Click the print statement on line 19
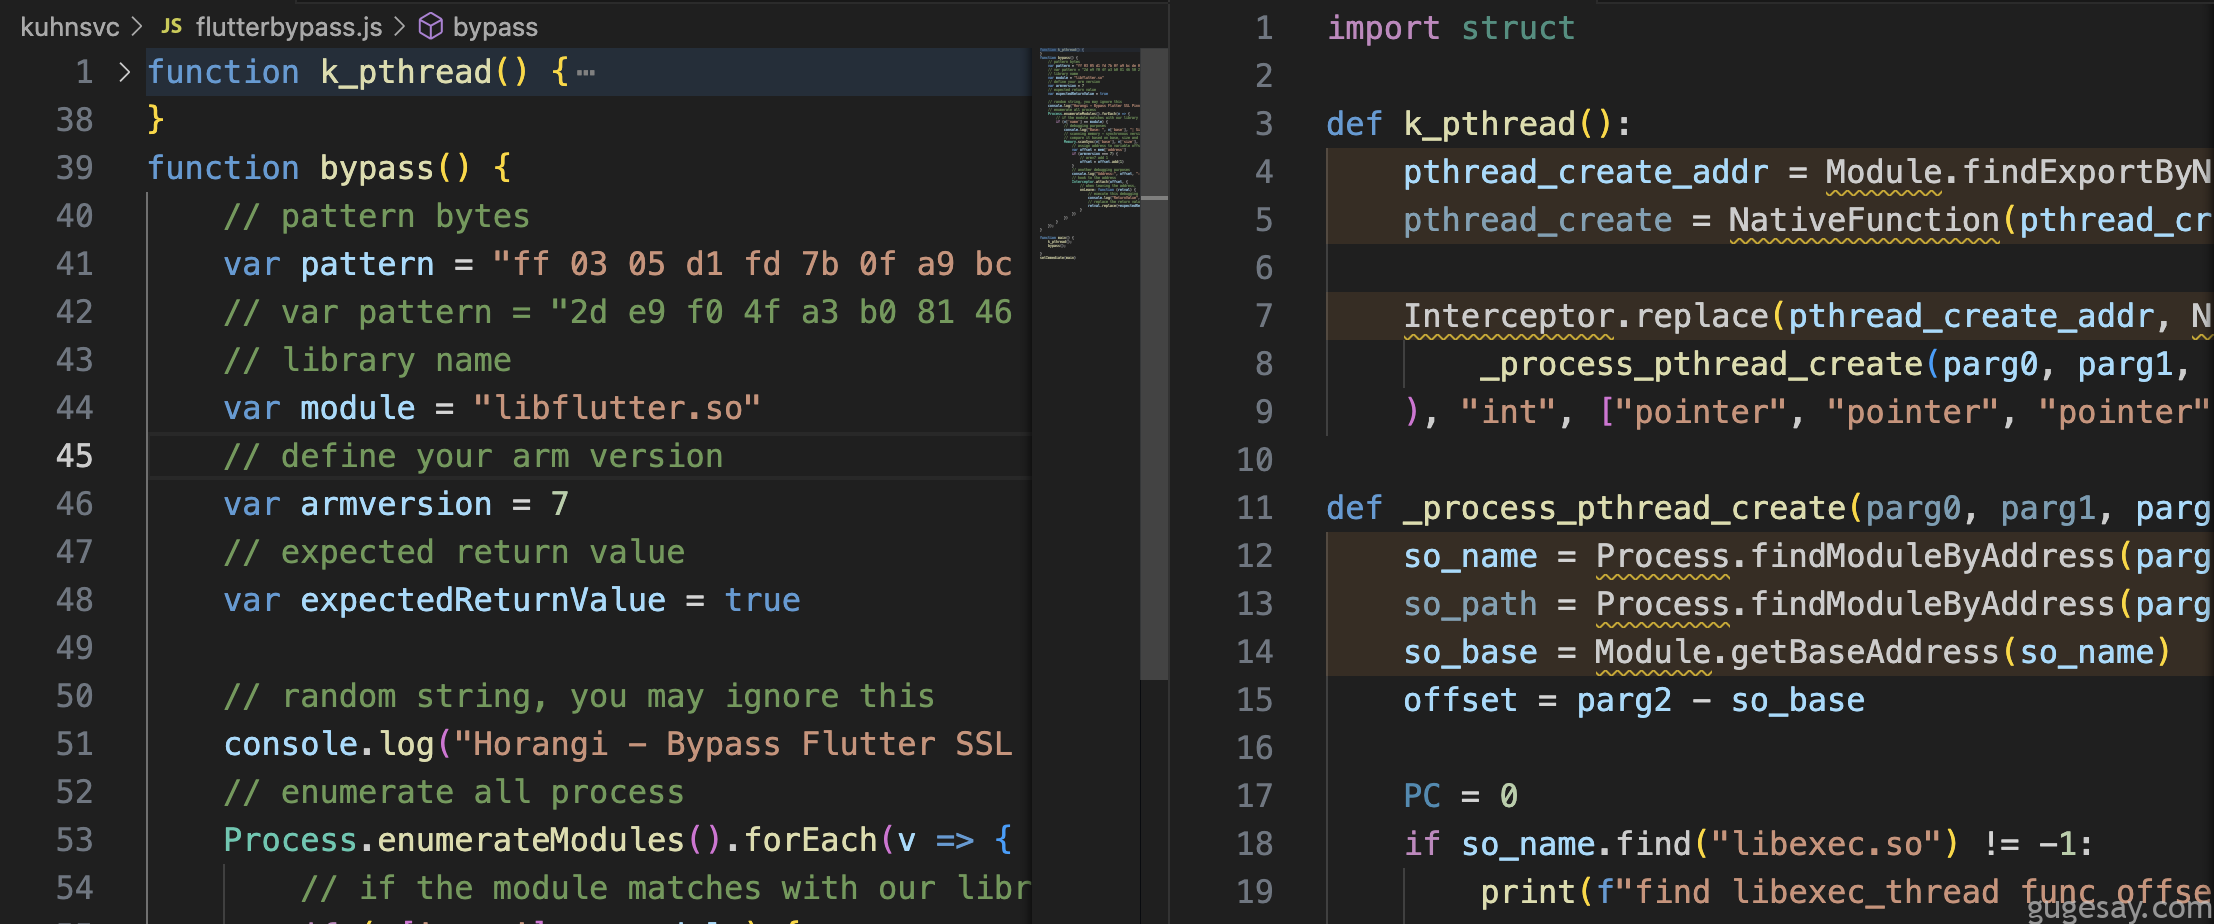The height and width of the screenshot is (924, 2214). click(x=1845, y=892)
